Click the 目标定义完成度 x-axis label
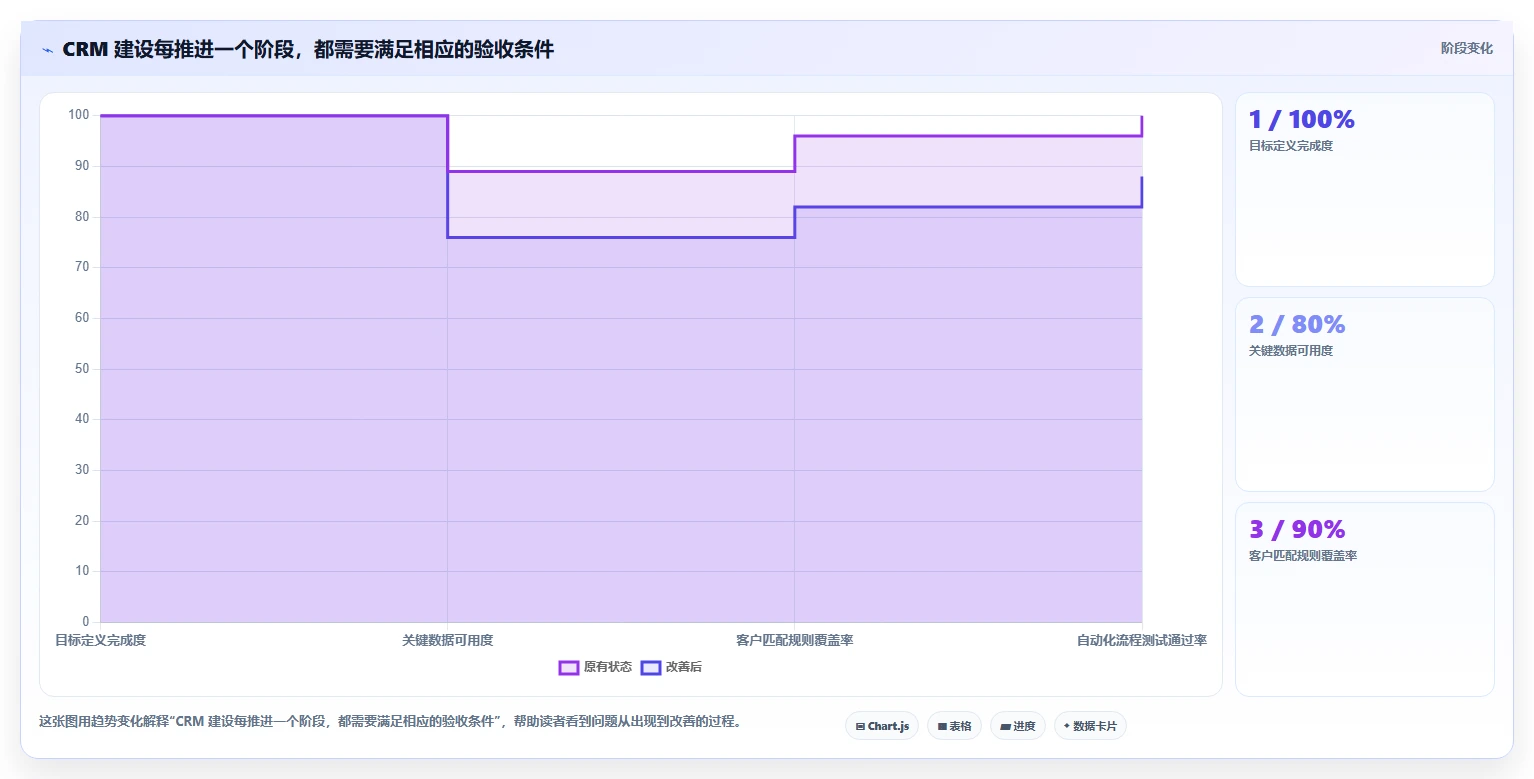The image size is (1534, 779). click(x=100, y=640)
